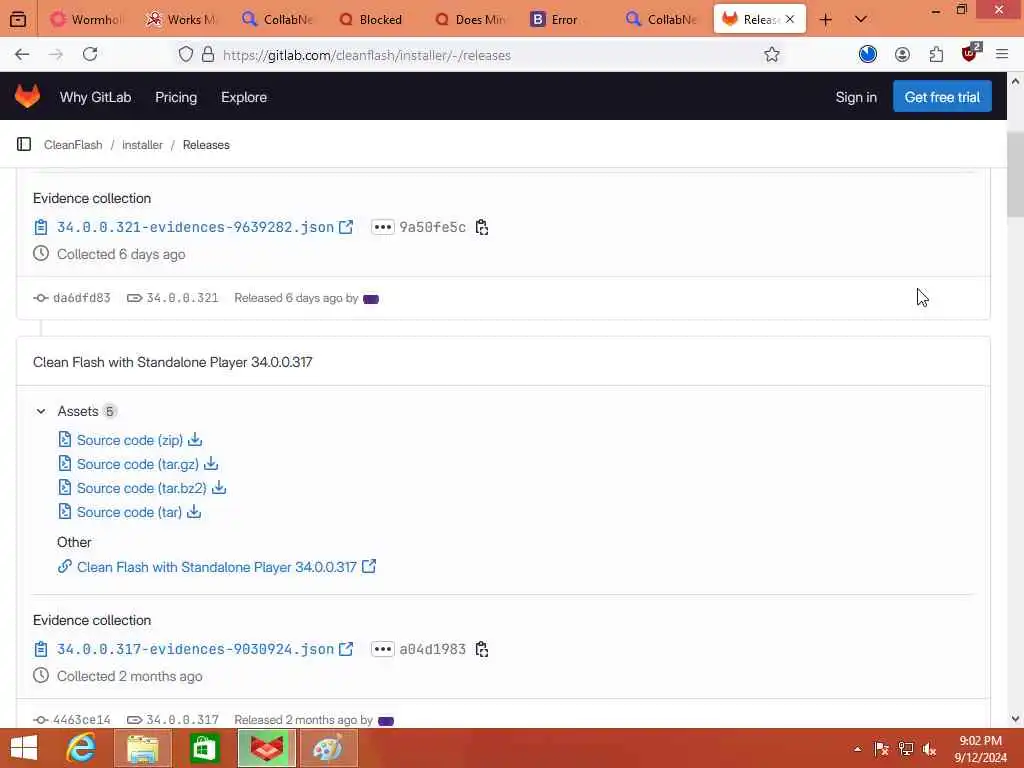The width and height of the screenshot is (1024, 768).
Task: Click Sign in
Action: 856,97
